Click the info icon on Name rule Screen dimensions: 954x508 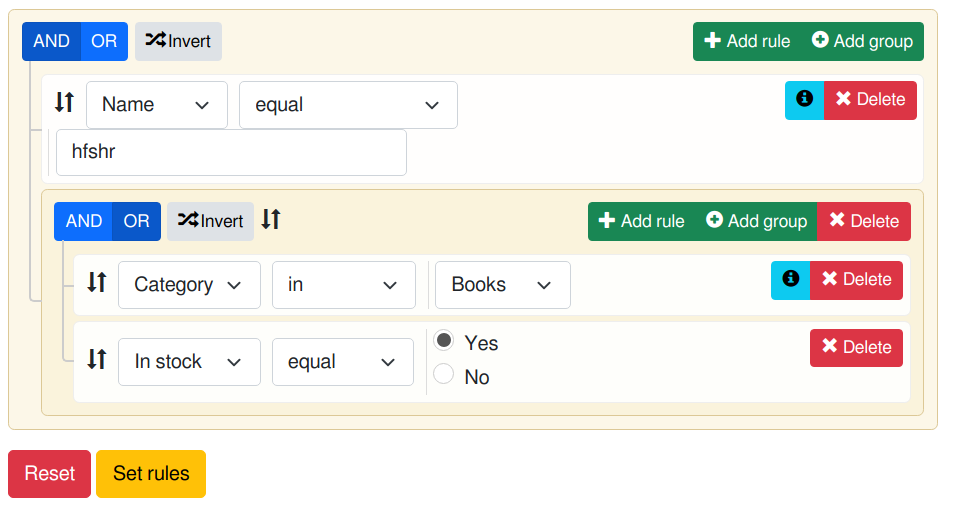[x=804, y=100]
